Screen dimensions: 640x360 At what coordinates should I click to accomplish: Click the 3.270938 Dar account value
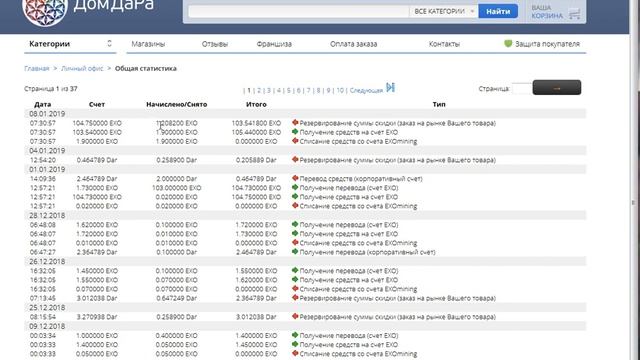point(97,317)
